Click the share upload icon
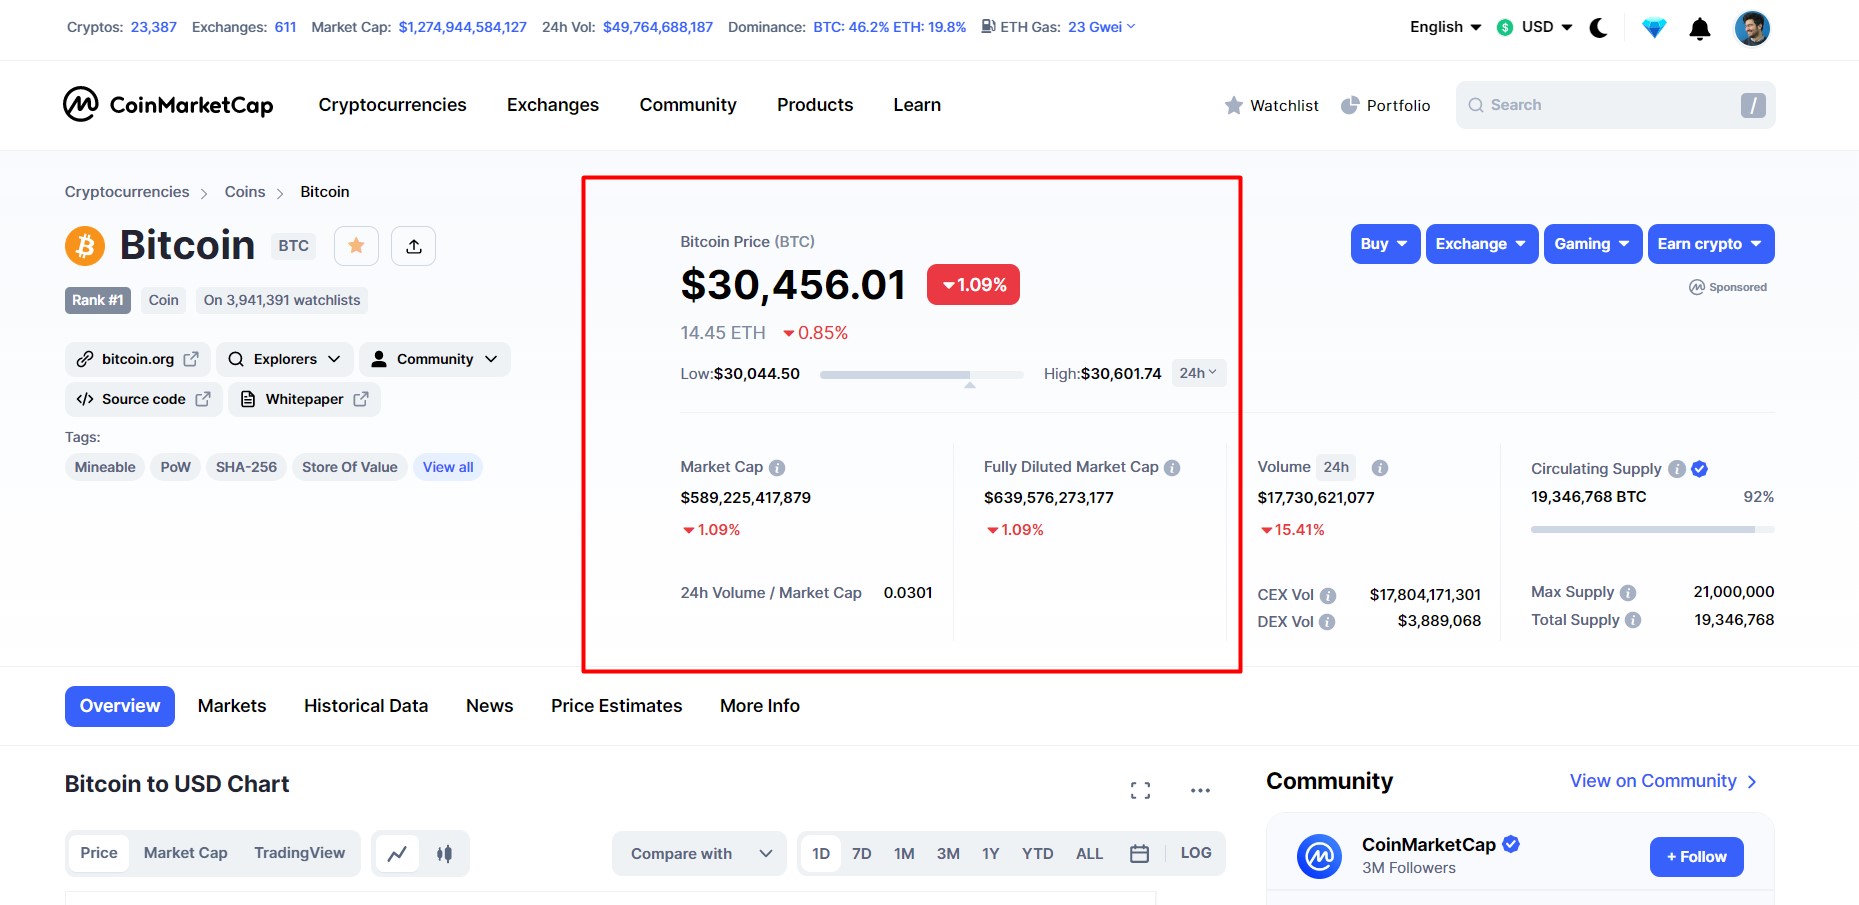 pos(414,246)
